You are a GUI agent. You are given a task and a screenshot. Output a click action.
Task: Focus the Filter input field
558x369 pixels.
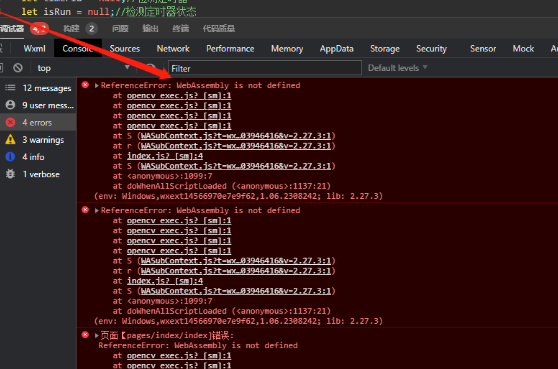click(265, 68)
